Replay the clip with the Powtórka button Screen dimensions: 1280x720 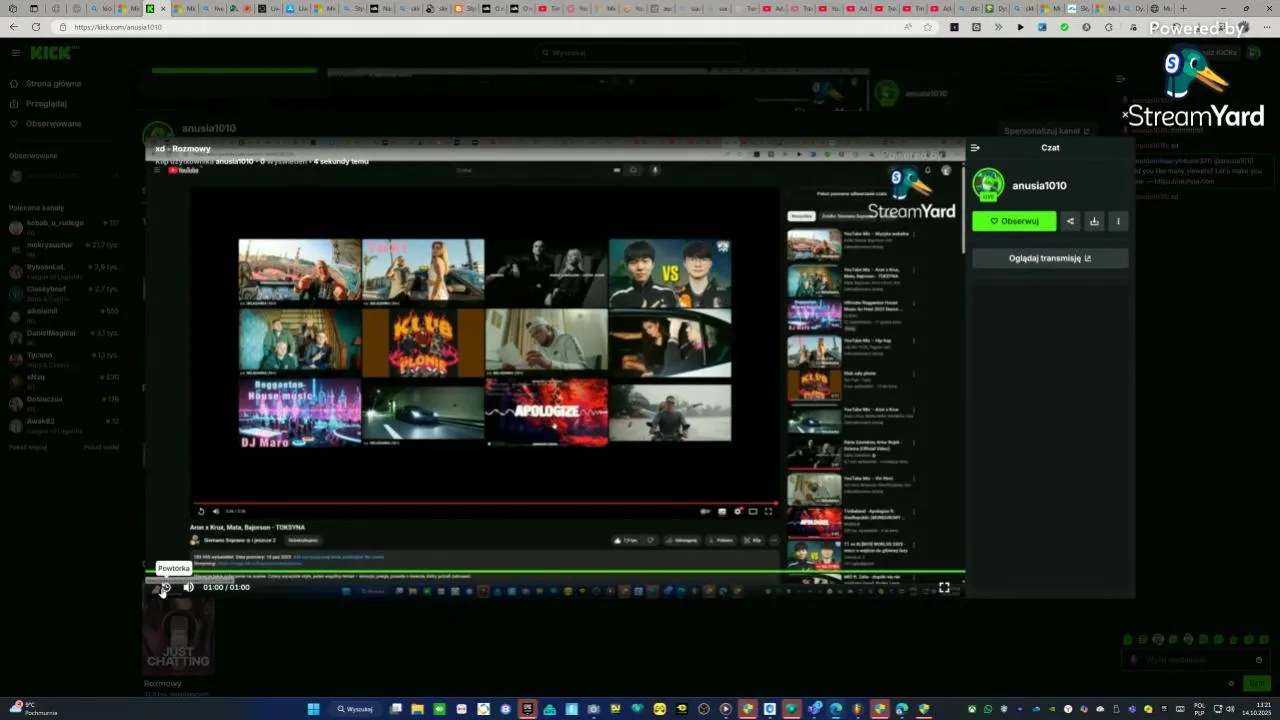click(x=165, y=587)
